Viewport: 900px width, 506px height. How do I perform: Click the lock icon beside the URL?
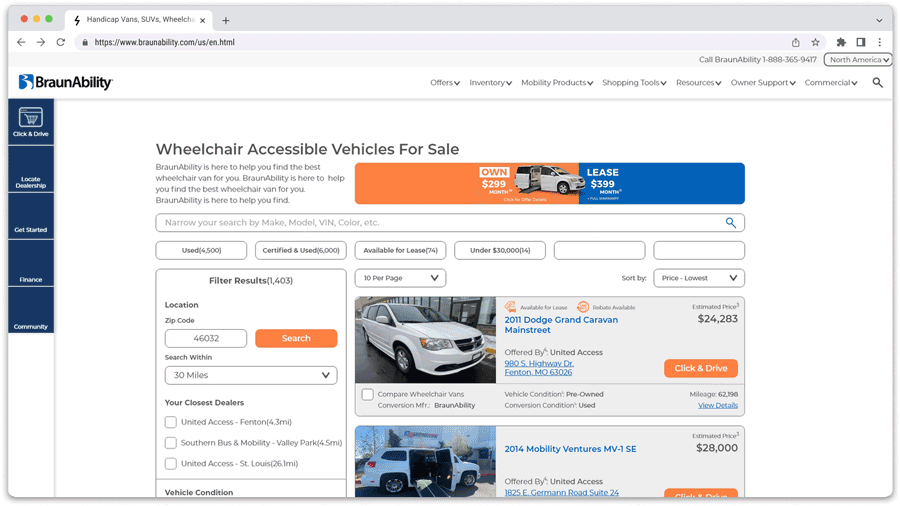[x=85, y=42]
